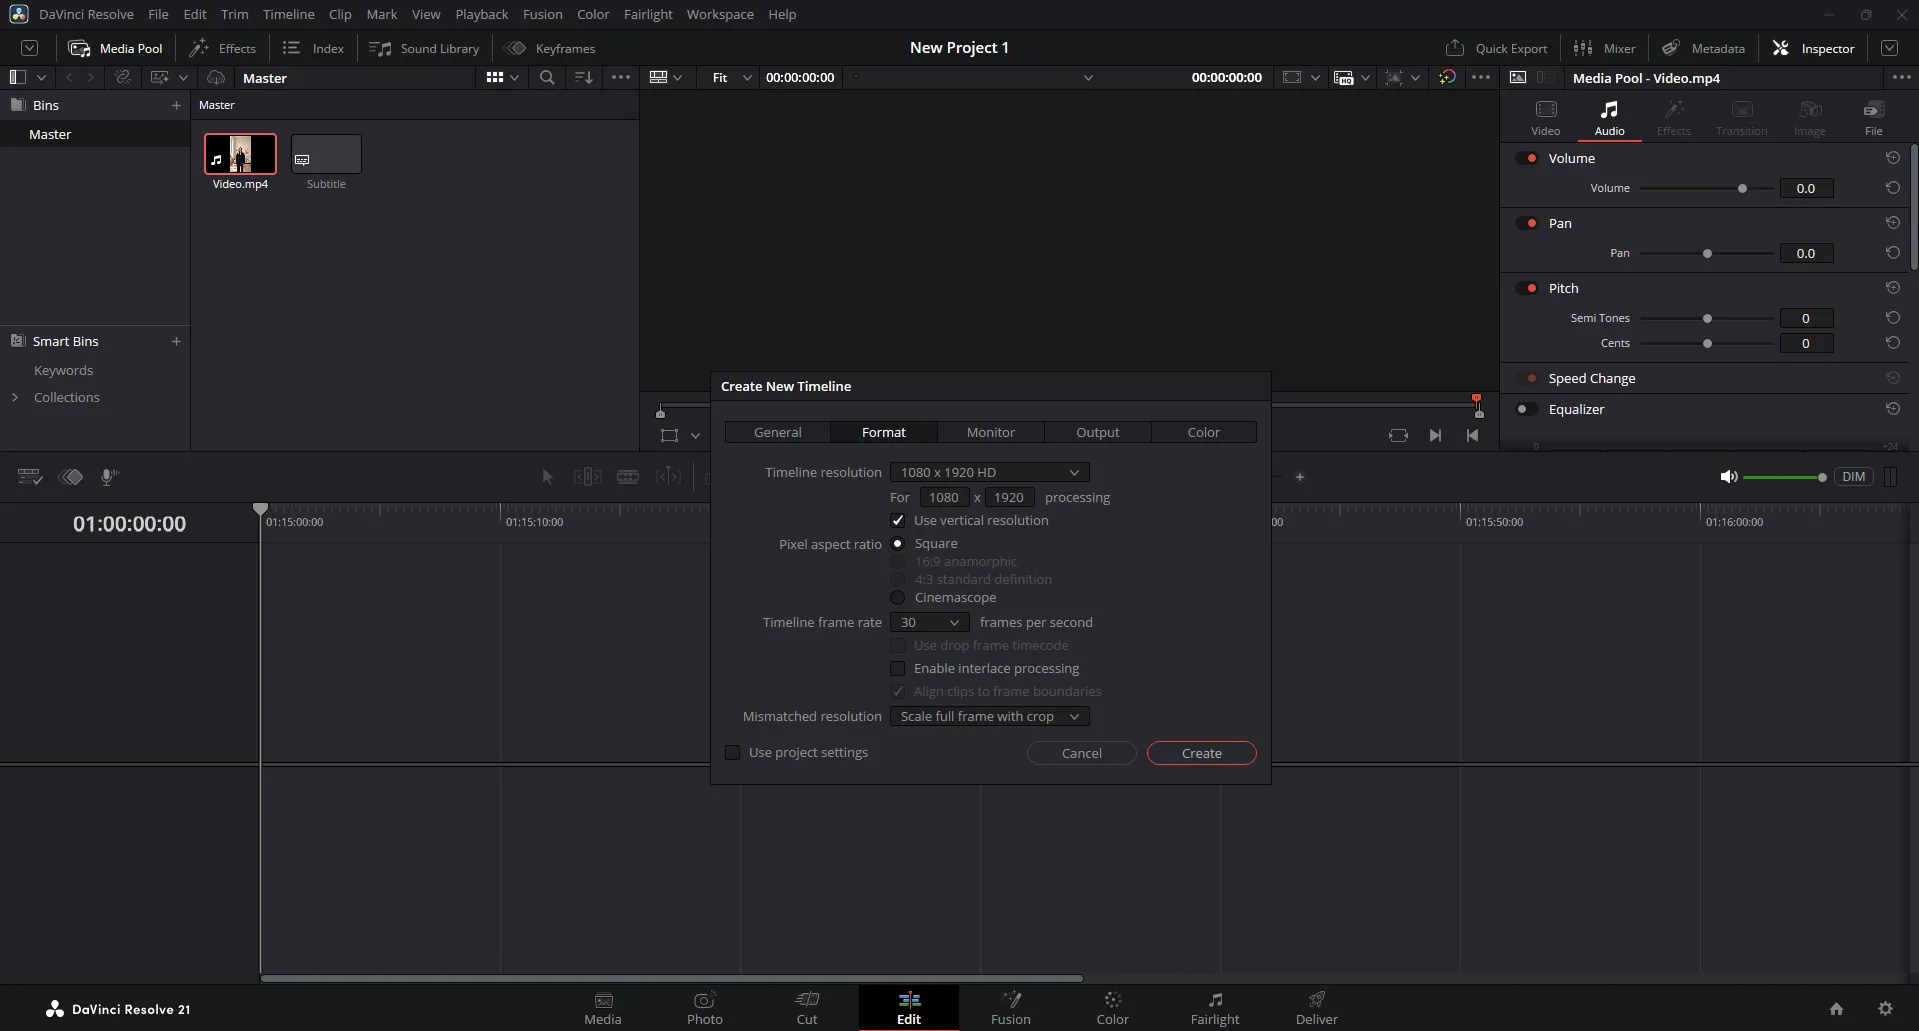The height and width of the screenshot is (1031, 1919).
Task: Click the Quick Export button
Action: [x=1496, y=48]
